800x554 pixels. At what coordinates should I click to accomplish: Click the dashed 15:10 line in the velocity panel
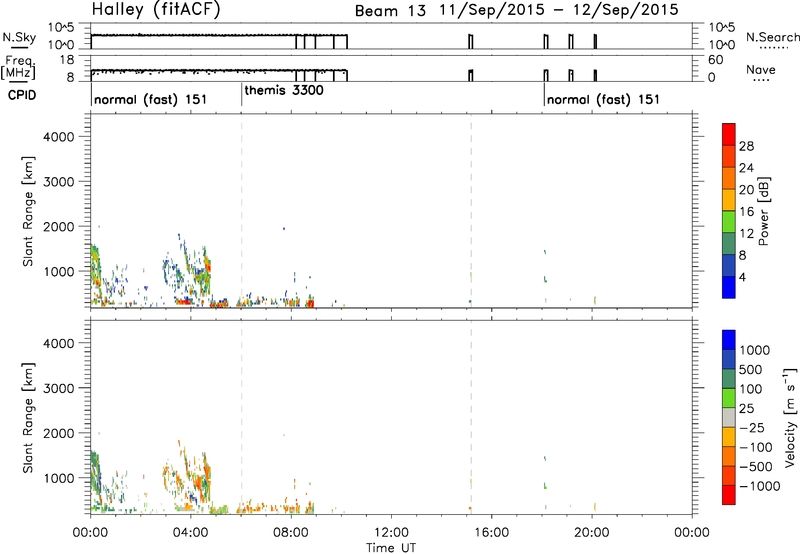pyautogui.click(x=471, y=417)
